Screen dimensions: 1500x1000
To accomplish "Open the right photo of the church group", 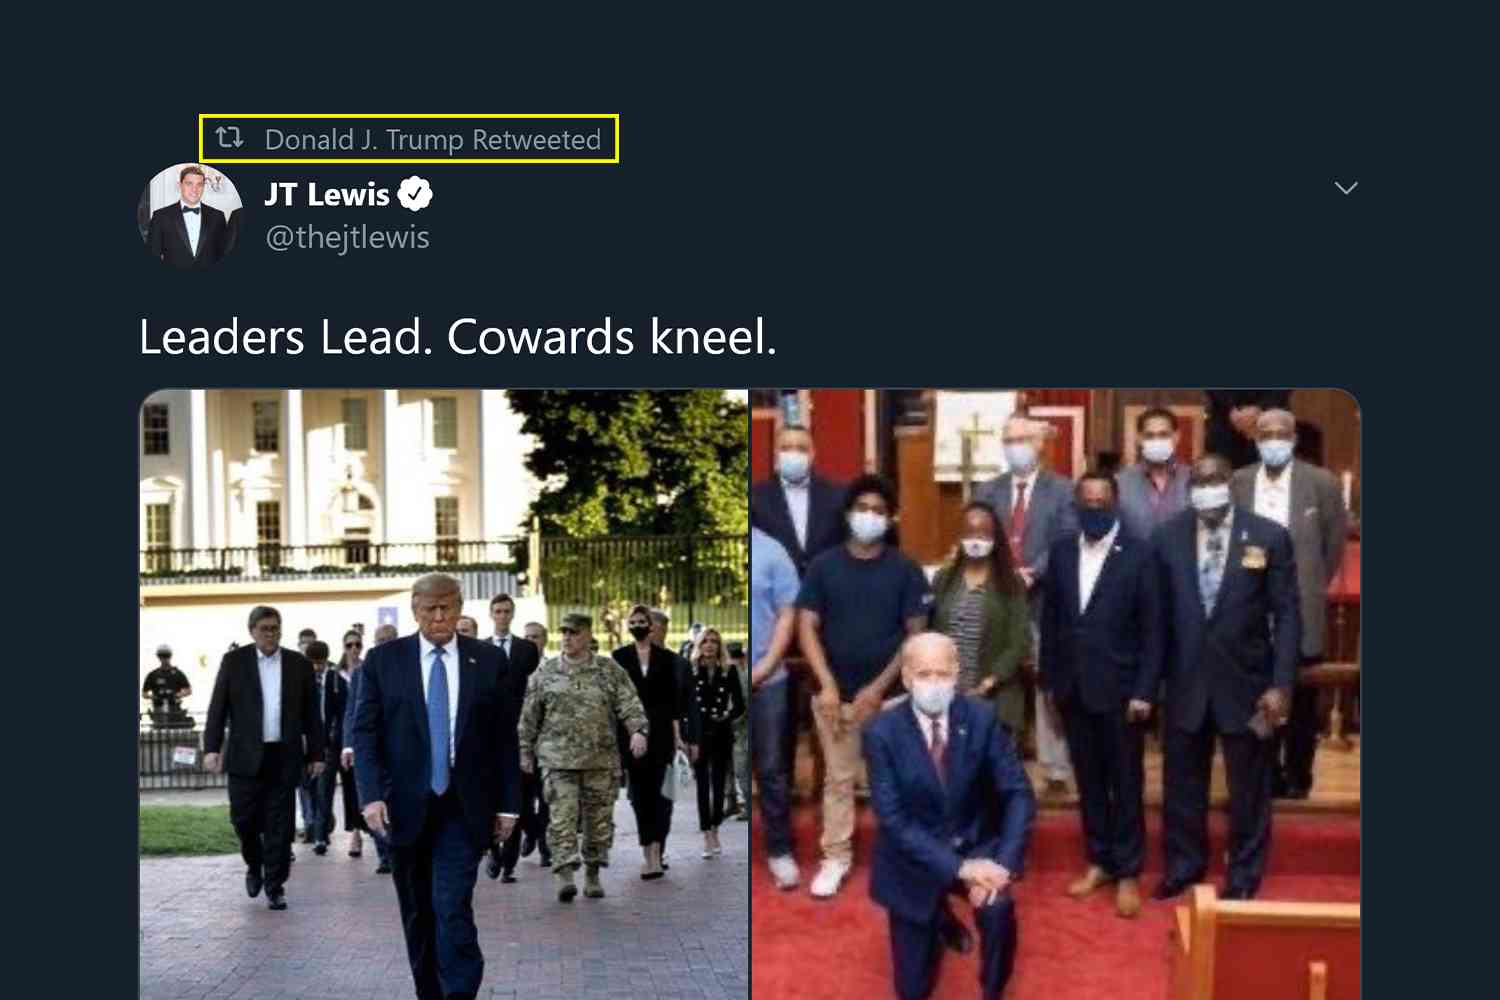I will pos(1056,694).
